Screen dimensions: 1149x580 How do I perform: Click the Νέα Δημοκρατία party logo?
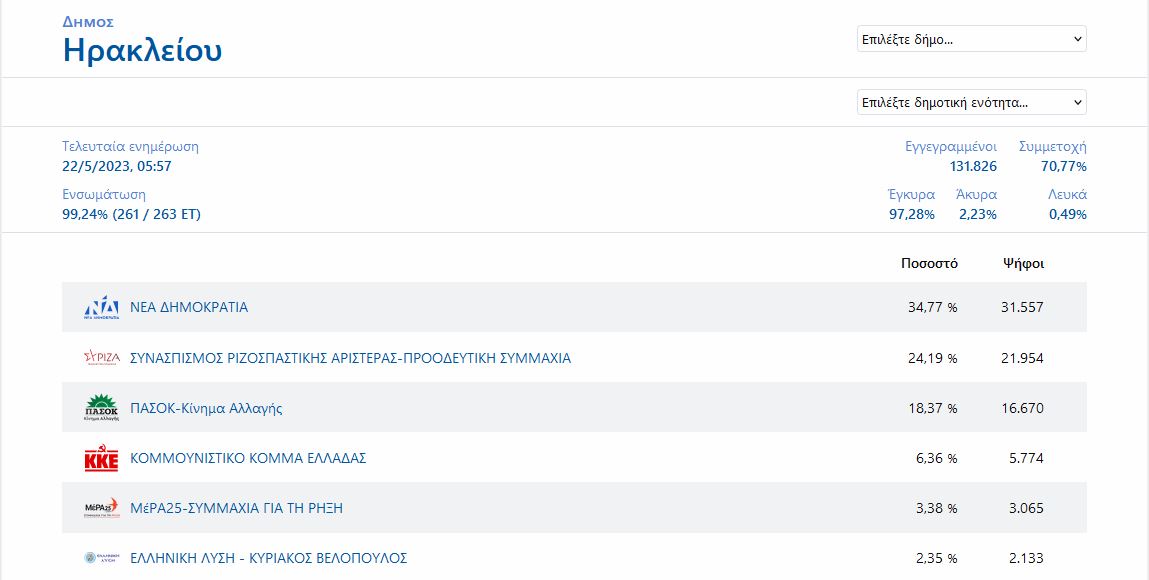tap(102, 308)
